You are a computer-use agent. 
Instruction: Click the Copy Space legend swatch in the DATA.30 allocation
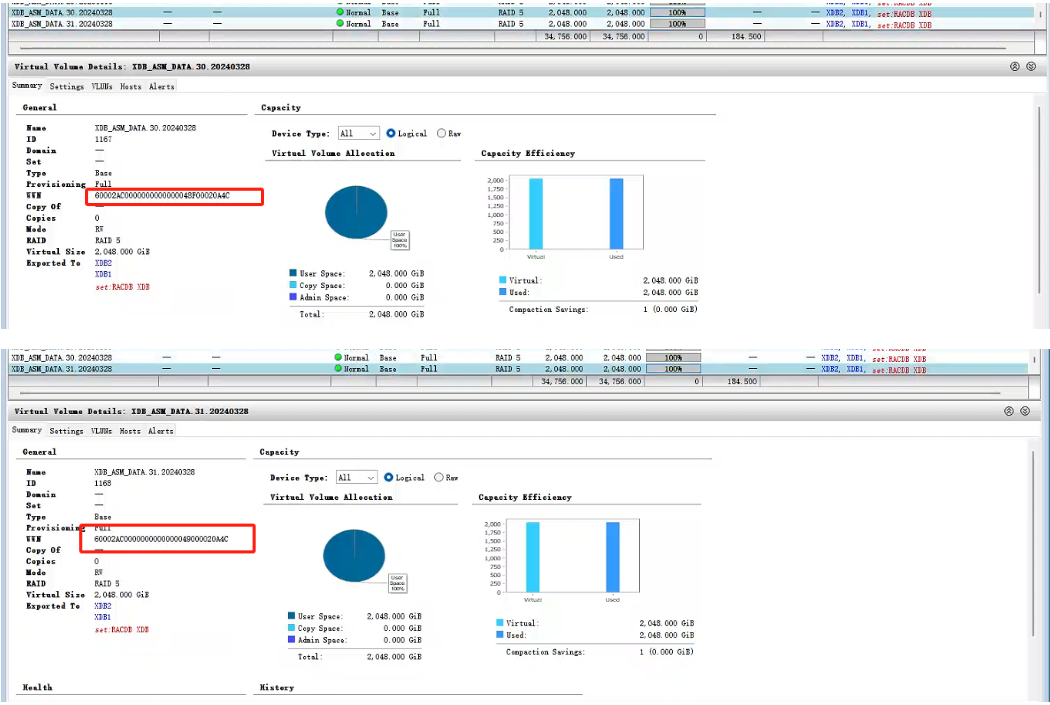click(293, 285)
